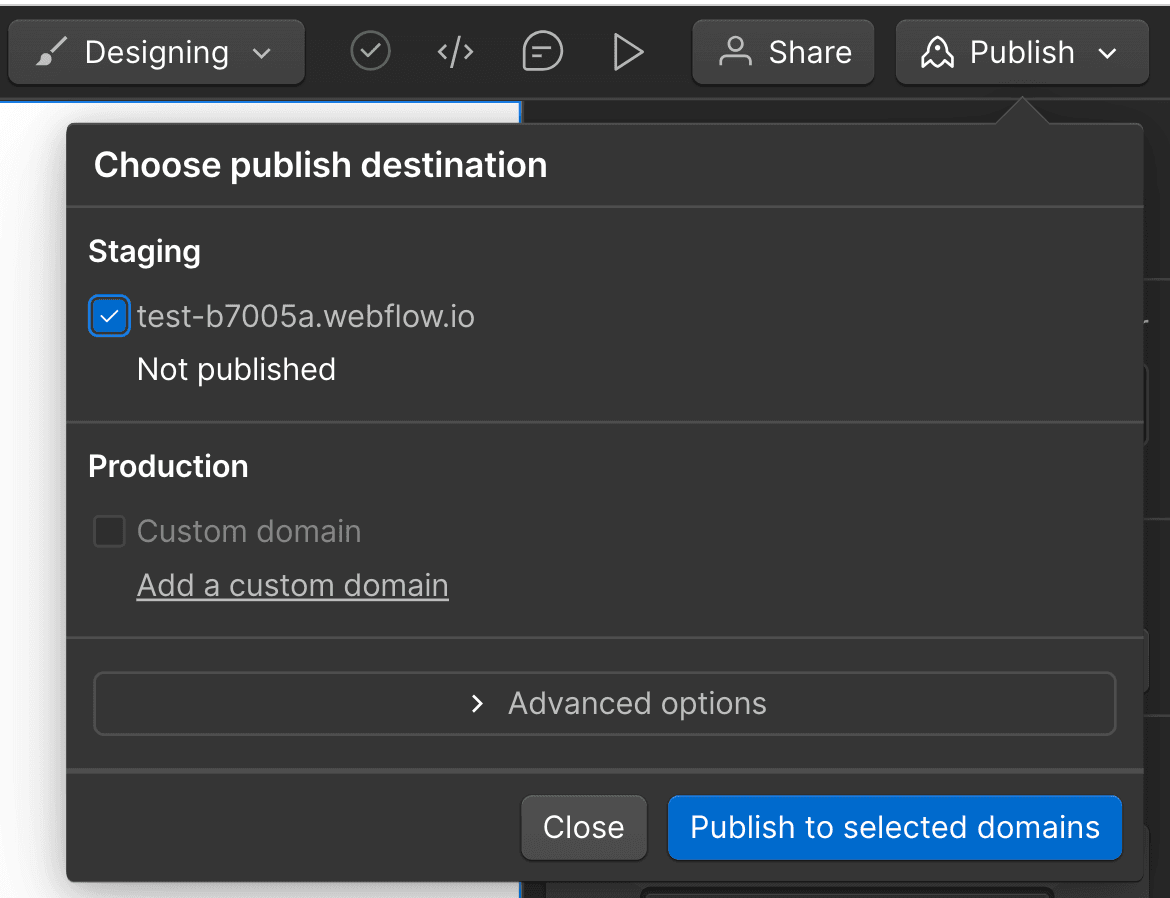1170x898 pixels.
Task: Click the Not published status text
Action: (x=236, y=369)
